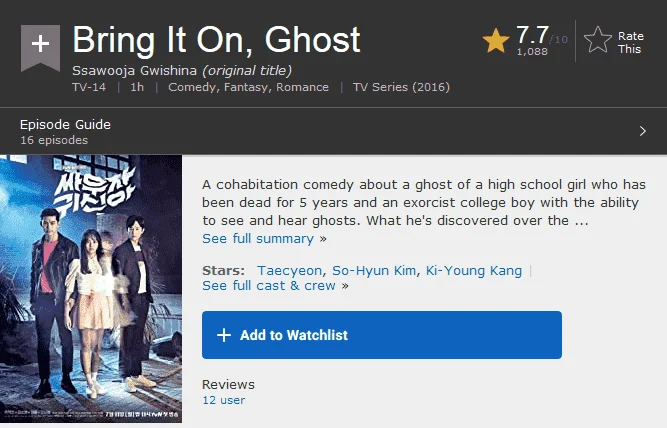Click the empty Rate This star
The width and height of the screenshot is (667, 428).
point(598,40)
